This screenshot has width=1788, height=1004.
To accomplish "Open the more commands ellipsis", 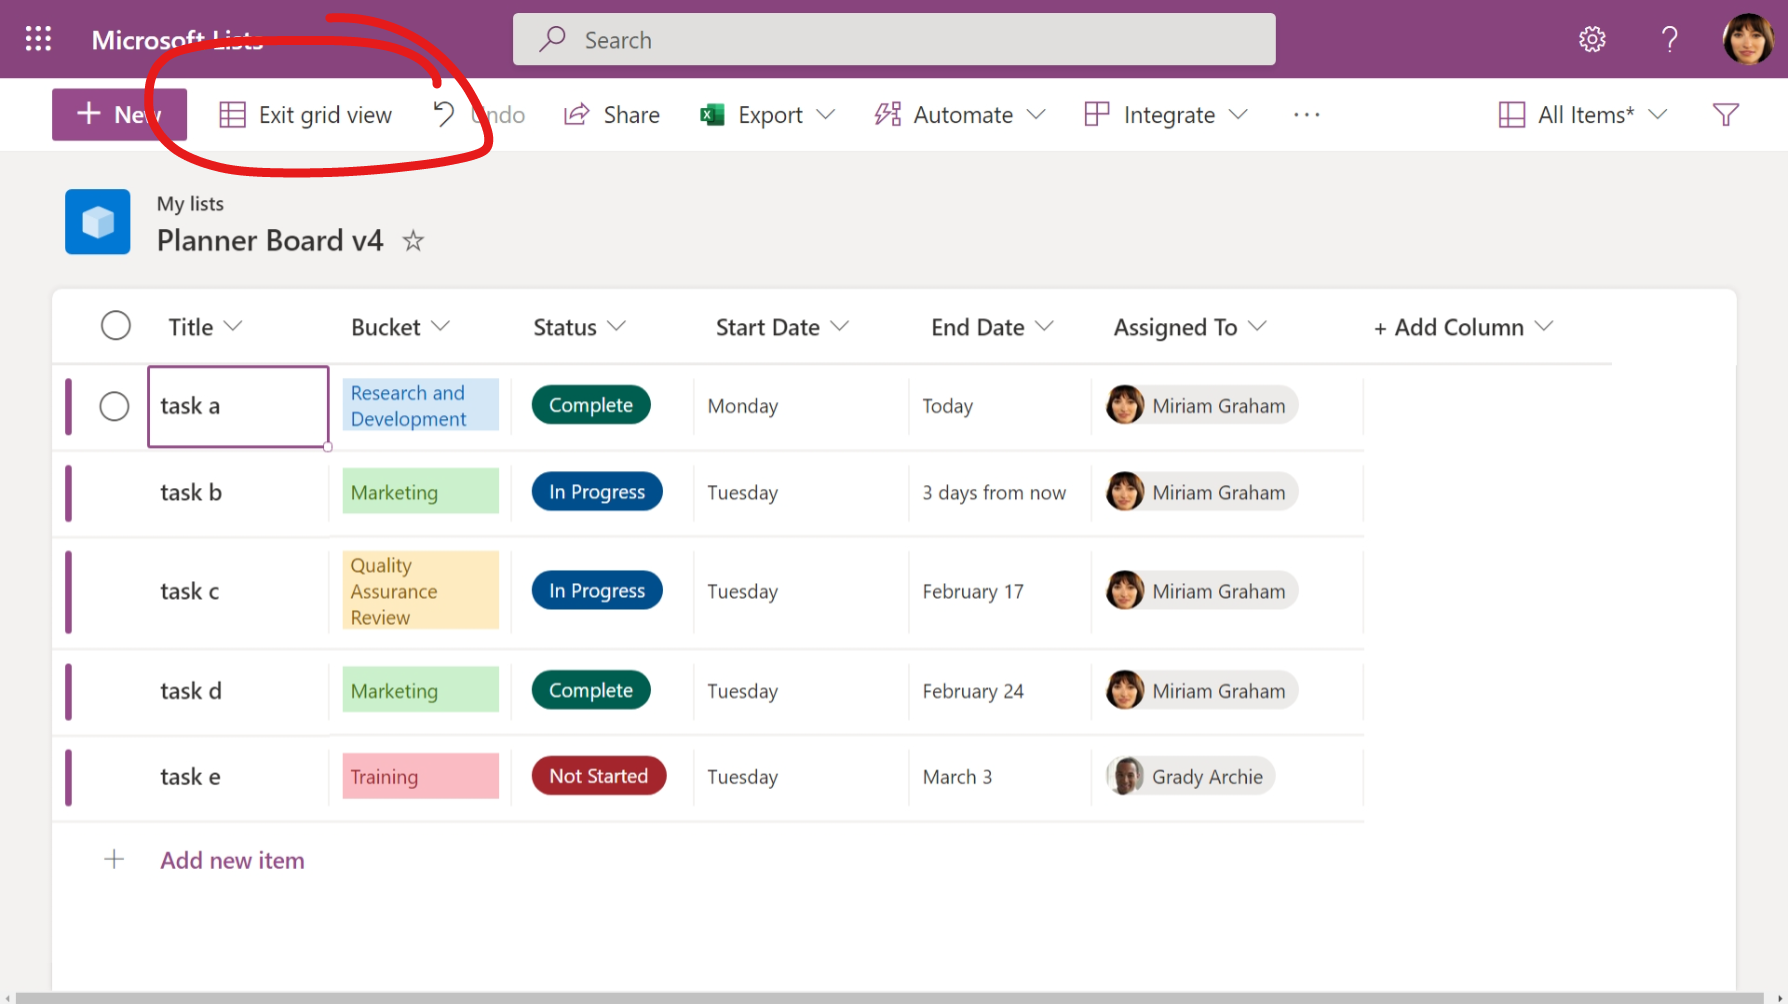I will click(x=1306, y=115).
